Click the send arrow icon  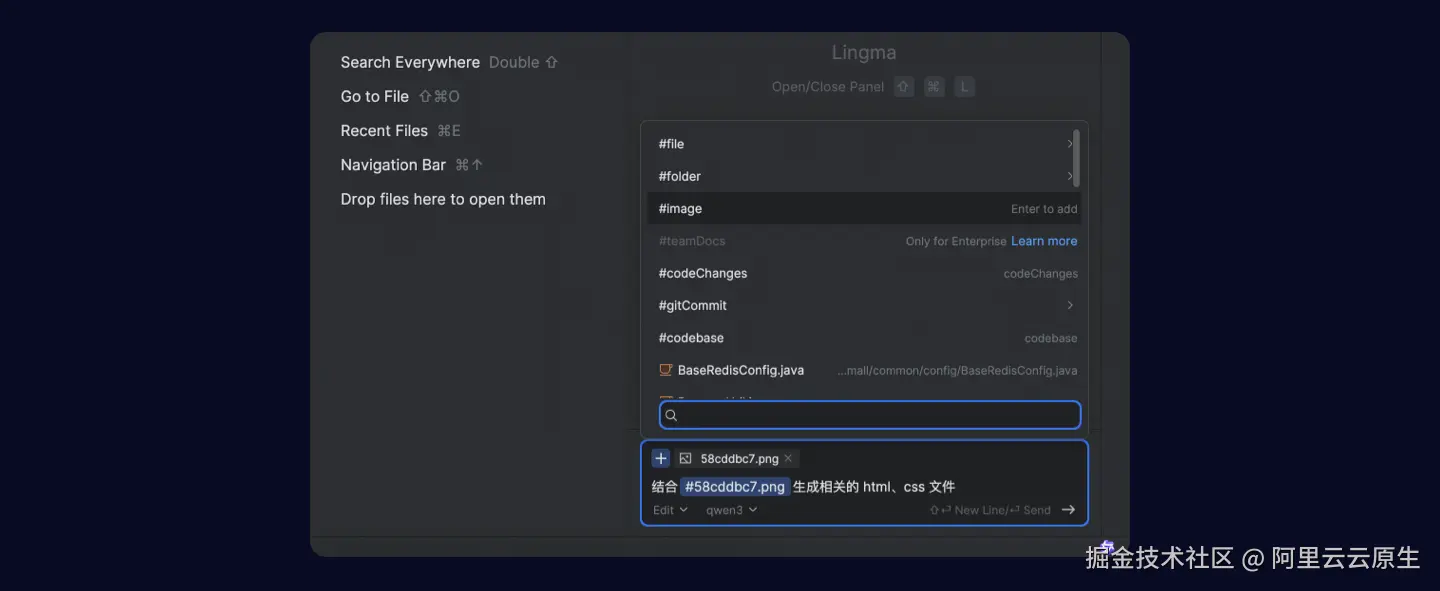(1068, 510)
